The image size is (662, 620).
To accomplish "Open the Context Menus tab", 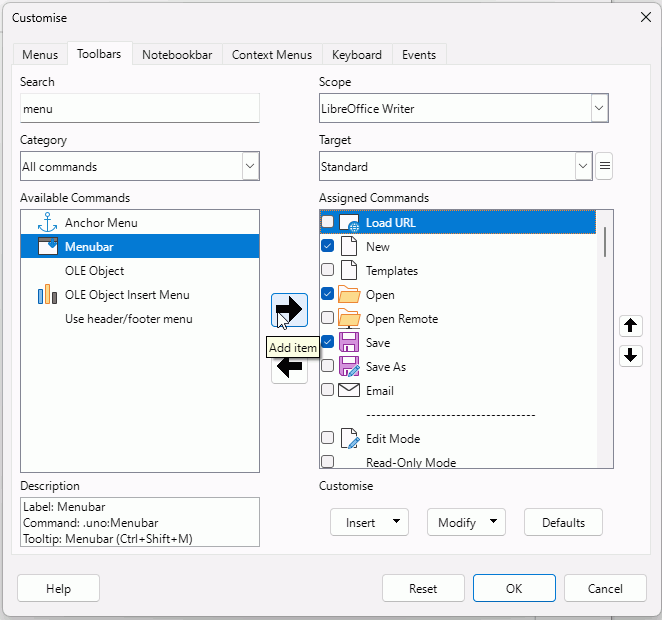I will (271, 55).
